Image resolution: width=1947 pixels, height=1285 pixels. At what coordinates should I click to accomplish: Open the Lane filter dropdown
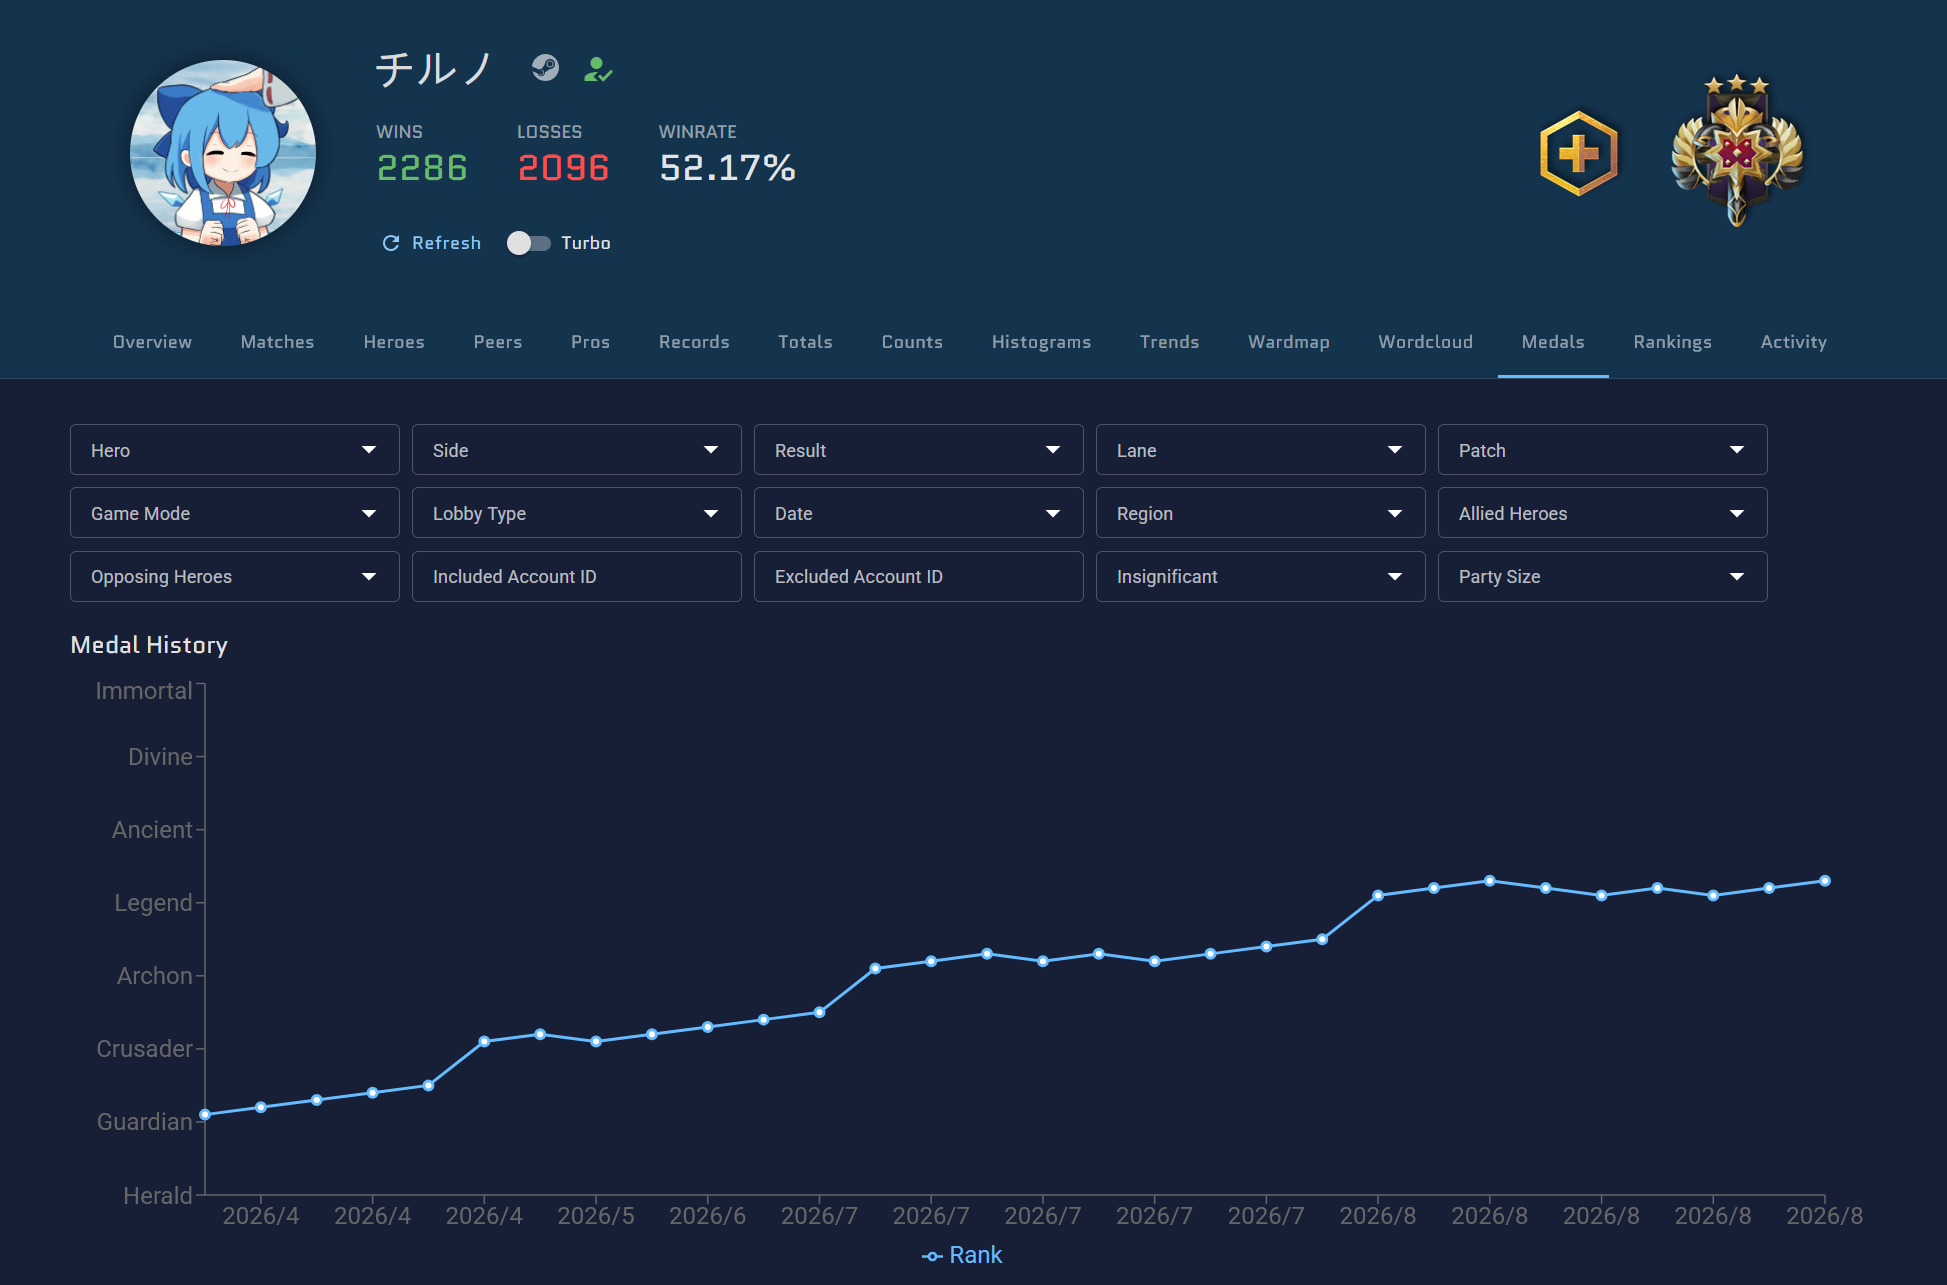(x=1261, y=450)
